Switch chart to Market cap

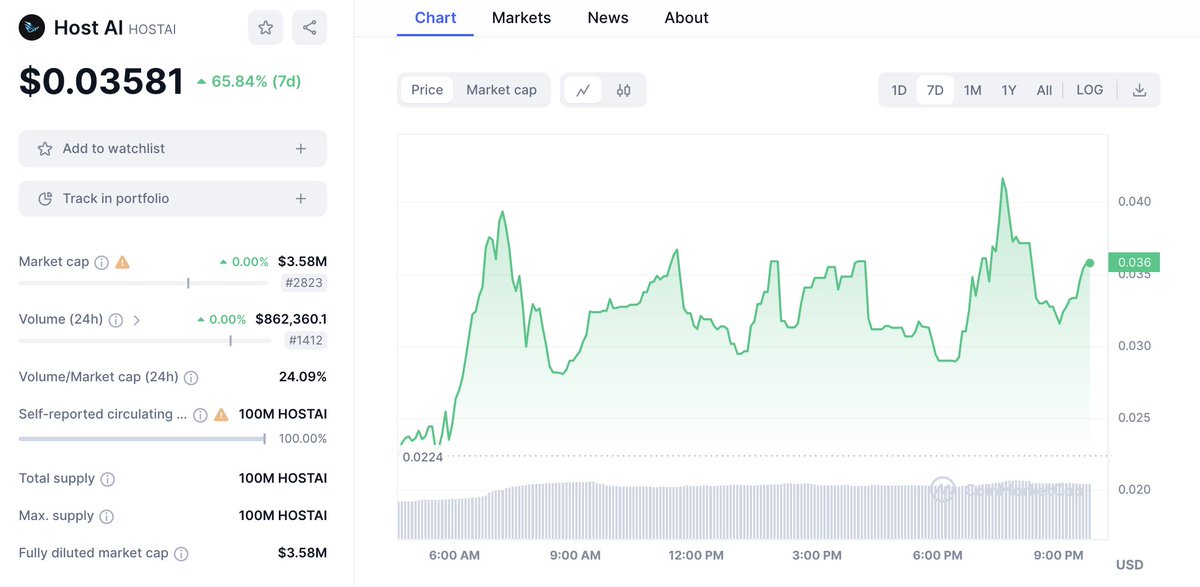click(501, 90)
